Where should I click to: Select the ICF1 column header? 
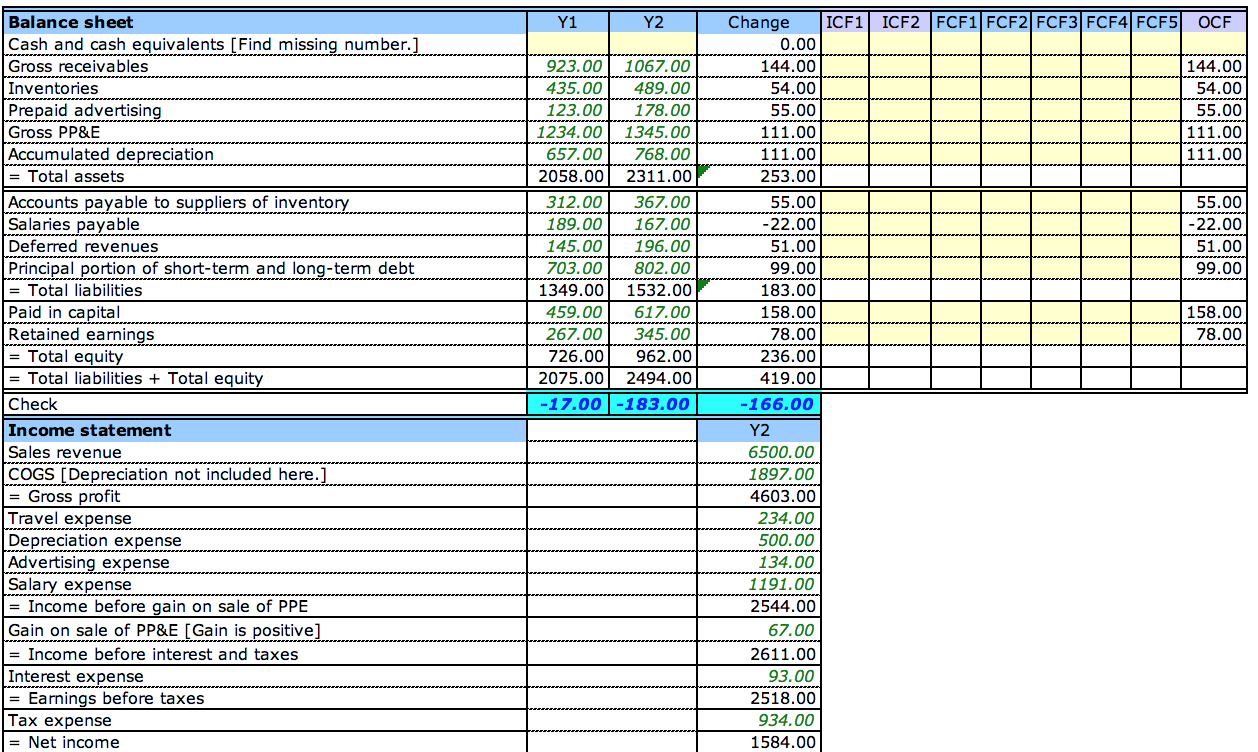(x=843, y=22)
